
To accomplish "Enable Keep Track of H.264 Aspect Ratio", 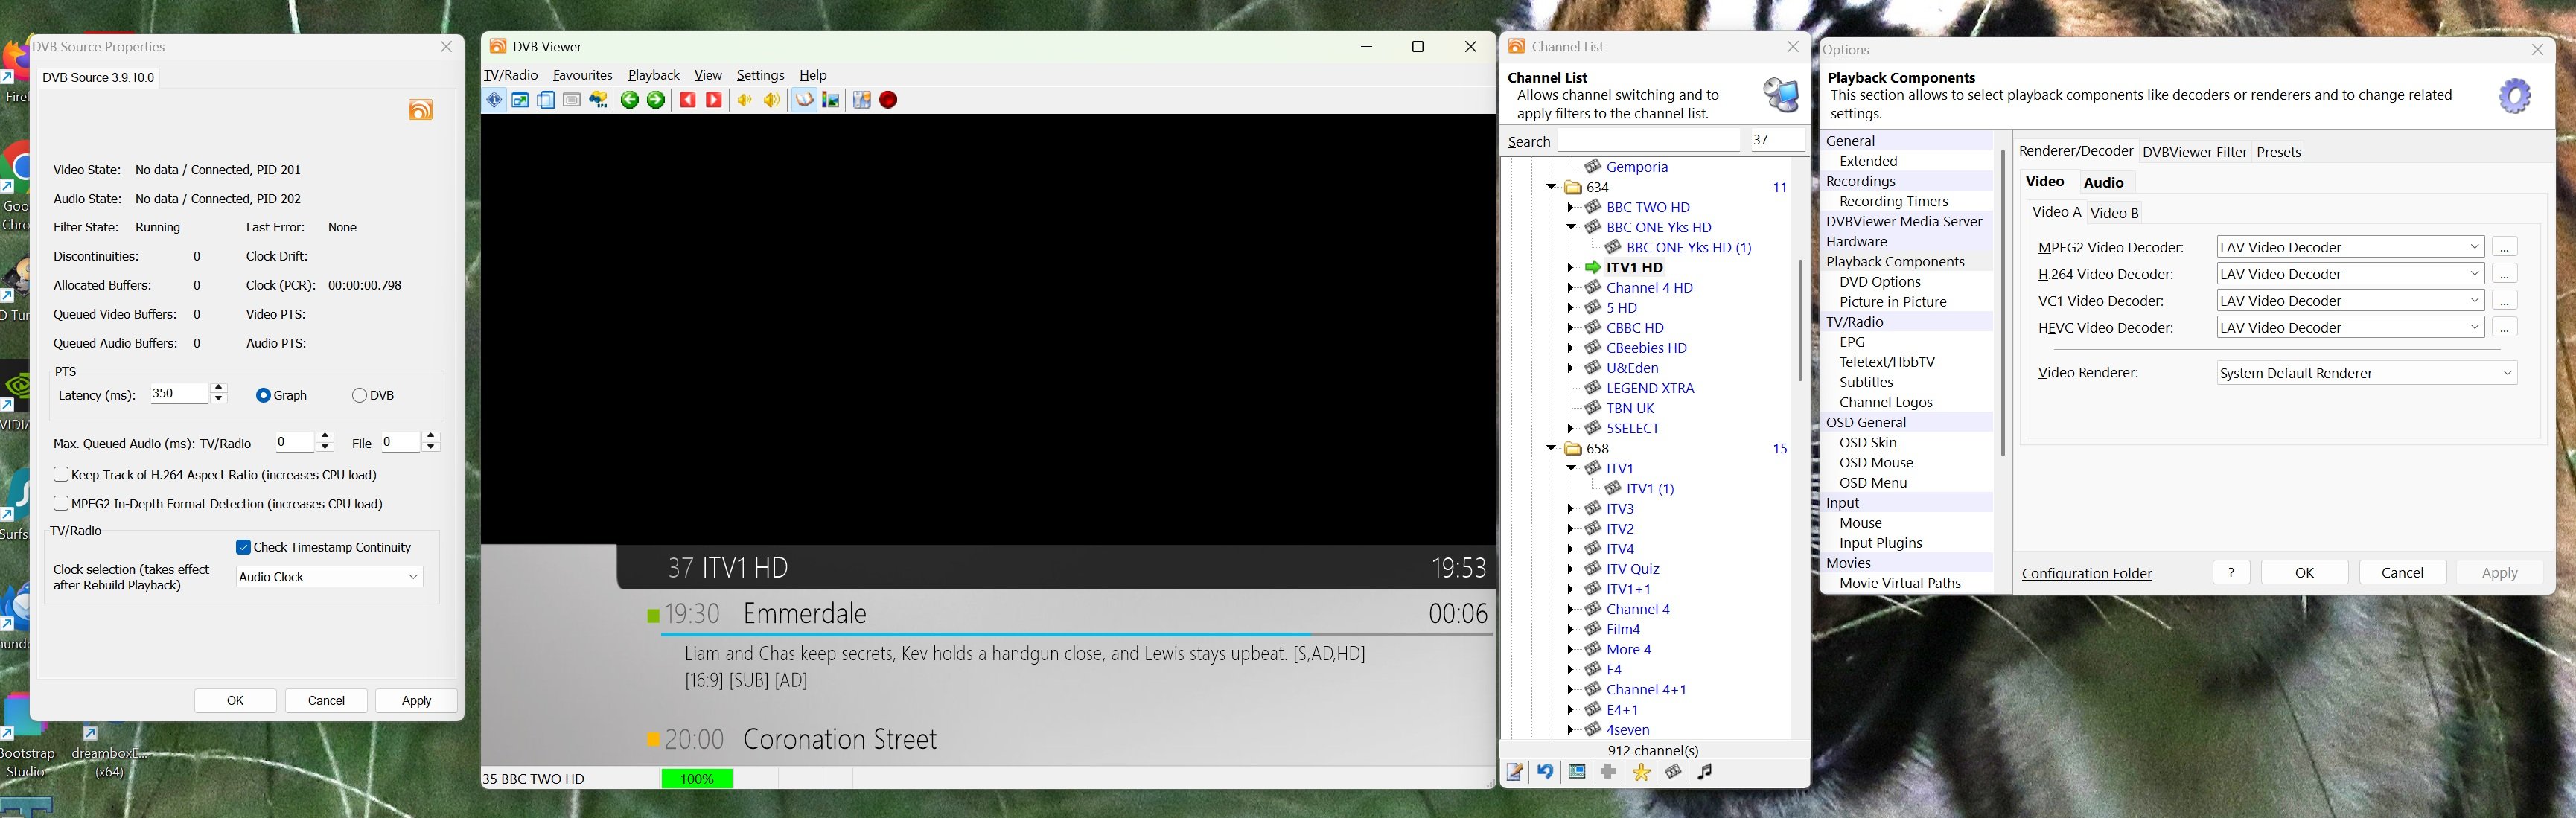I will point(61,475).
